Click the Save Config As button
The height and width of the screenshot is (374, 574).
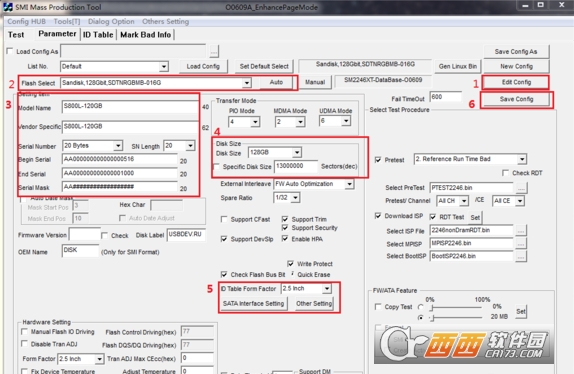tap(516, 52)
